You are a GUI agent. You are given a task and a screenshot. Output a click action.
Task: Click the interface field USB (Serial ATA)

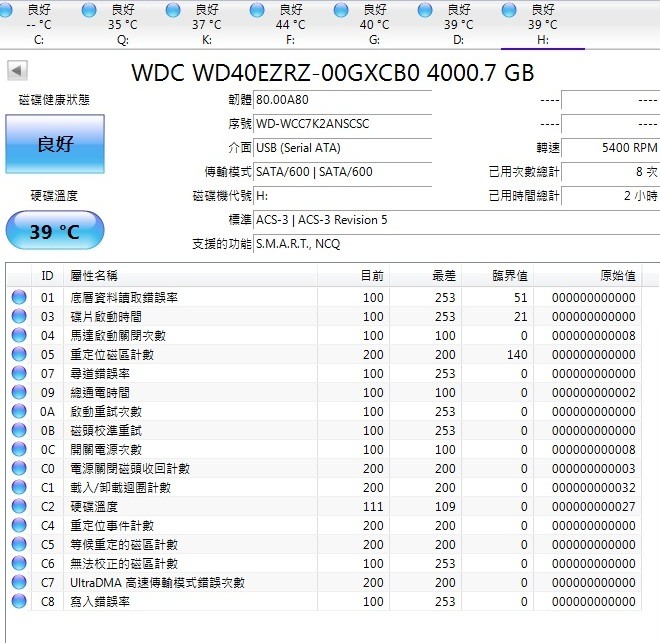tap(343, 148)
